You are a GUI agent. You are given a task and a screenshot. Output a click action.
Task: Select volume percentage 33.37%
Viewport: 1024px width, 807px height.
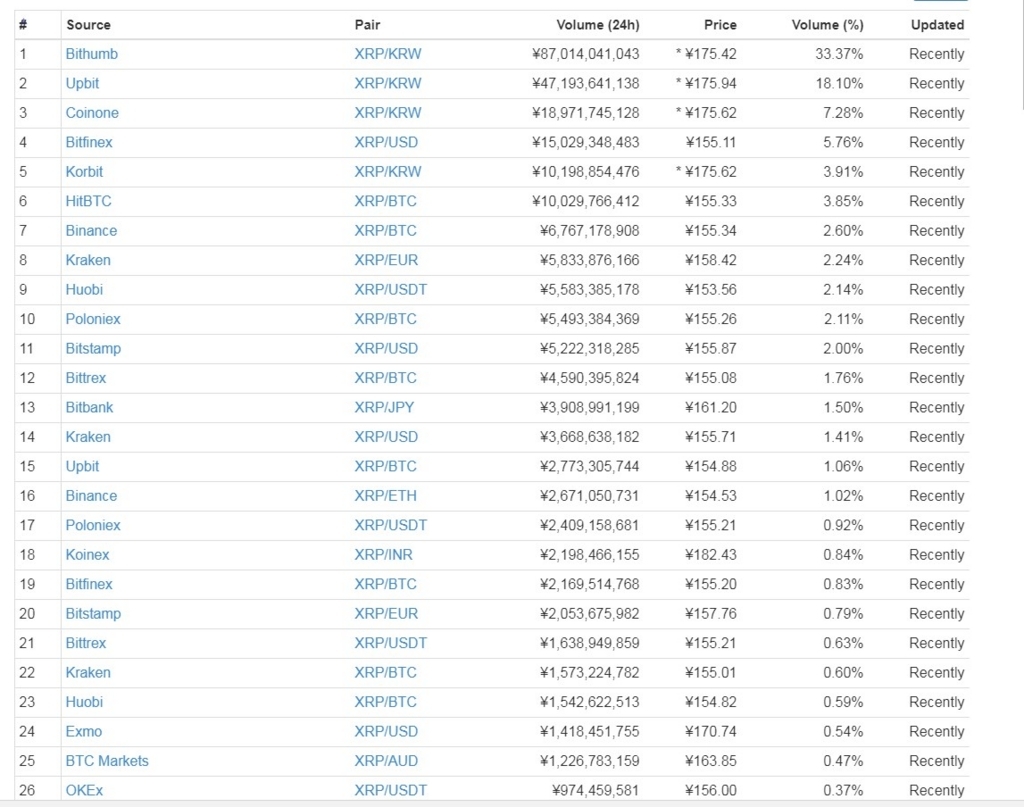839,54
